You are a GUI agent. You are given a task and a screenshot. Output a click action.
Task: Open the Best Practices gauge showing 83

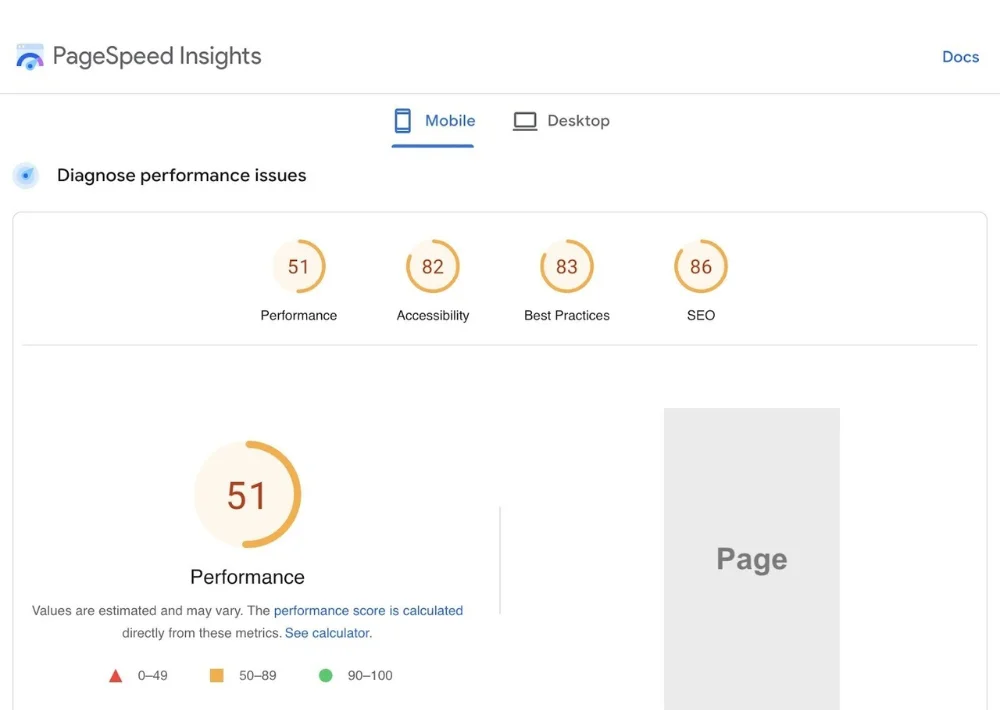[566, 266]
